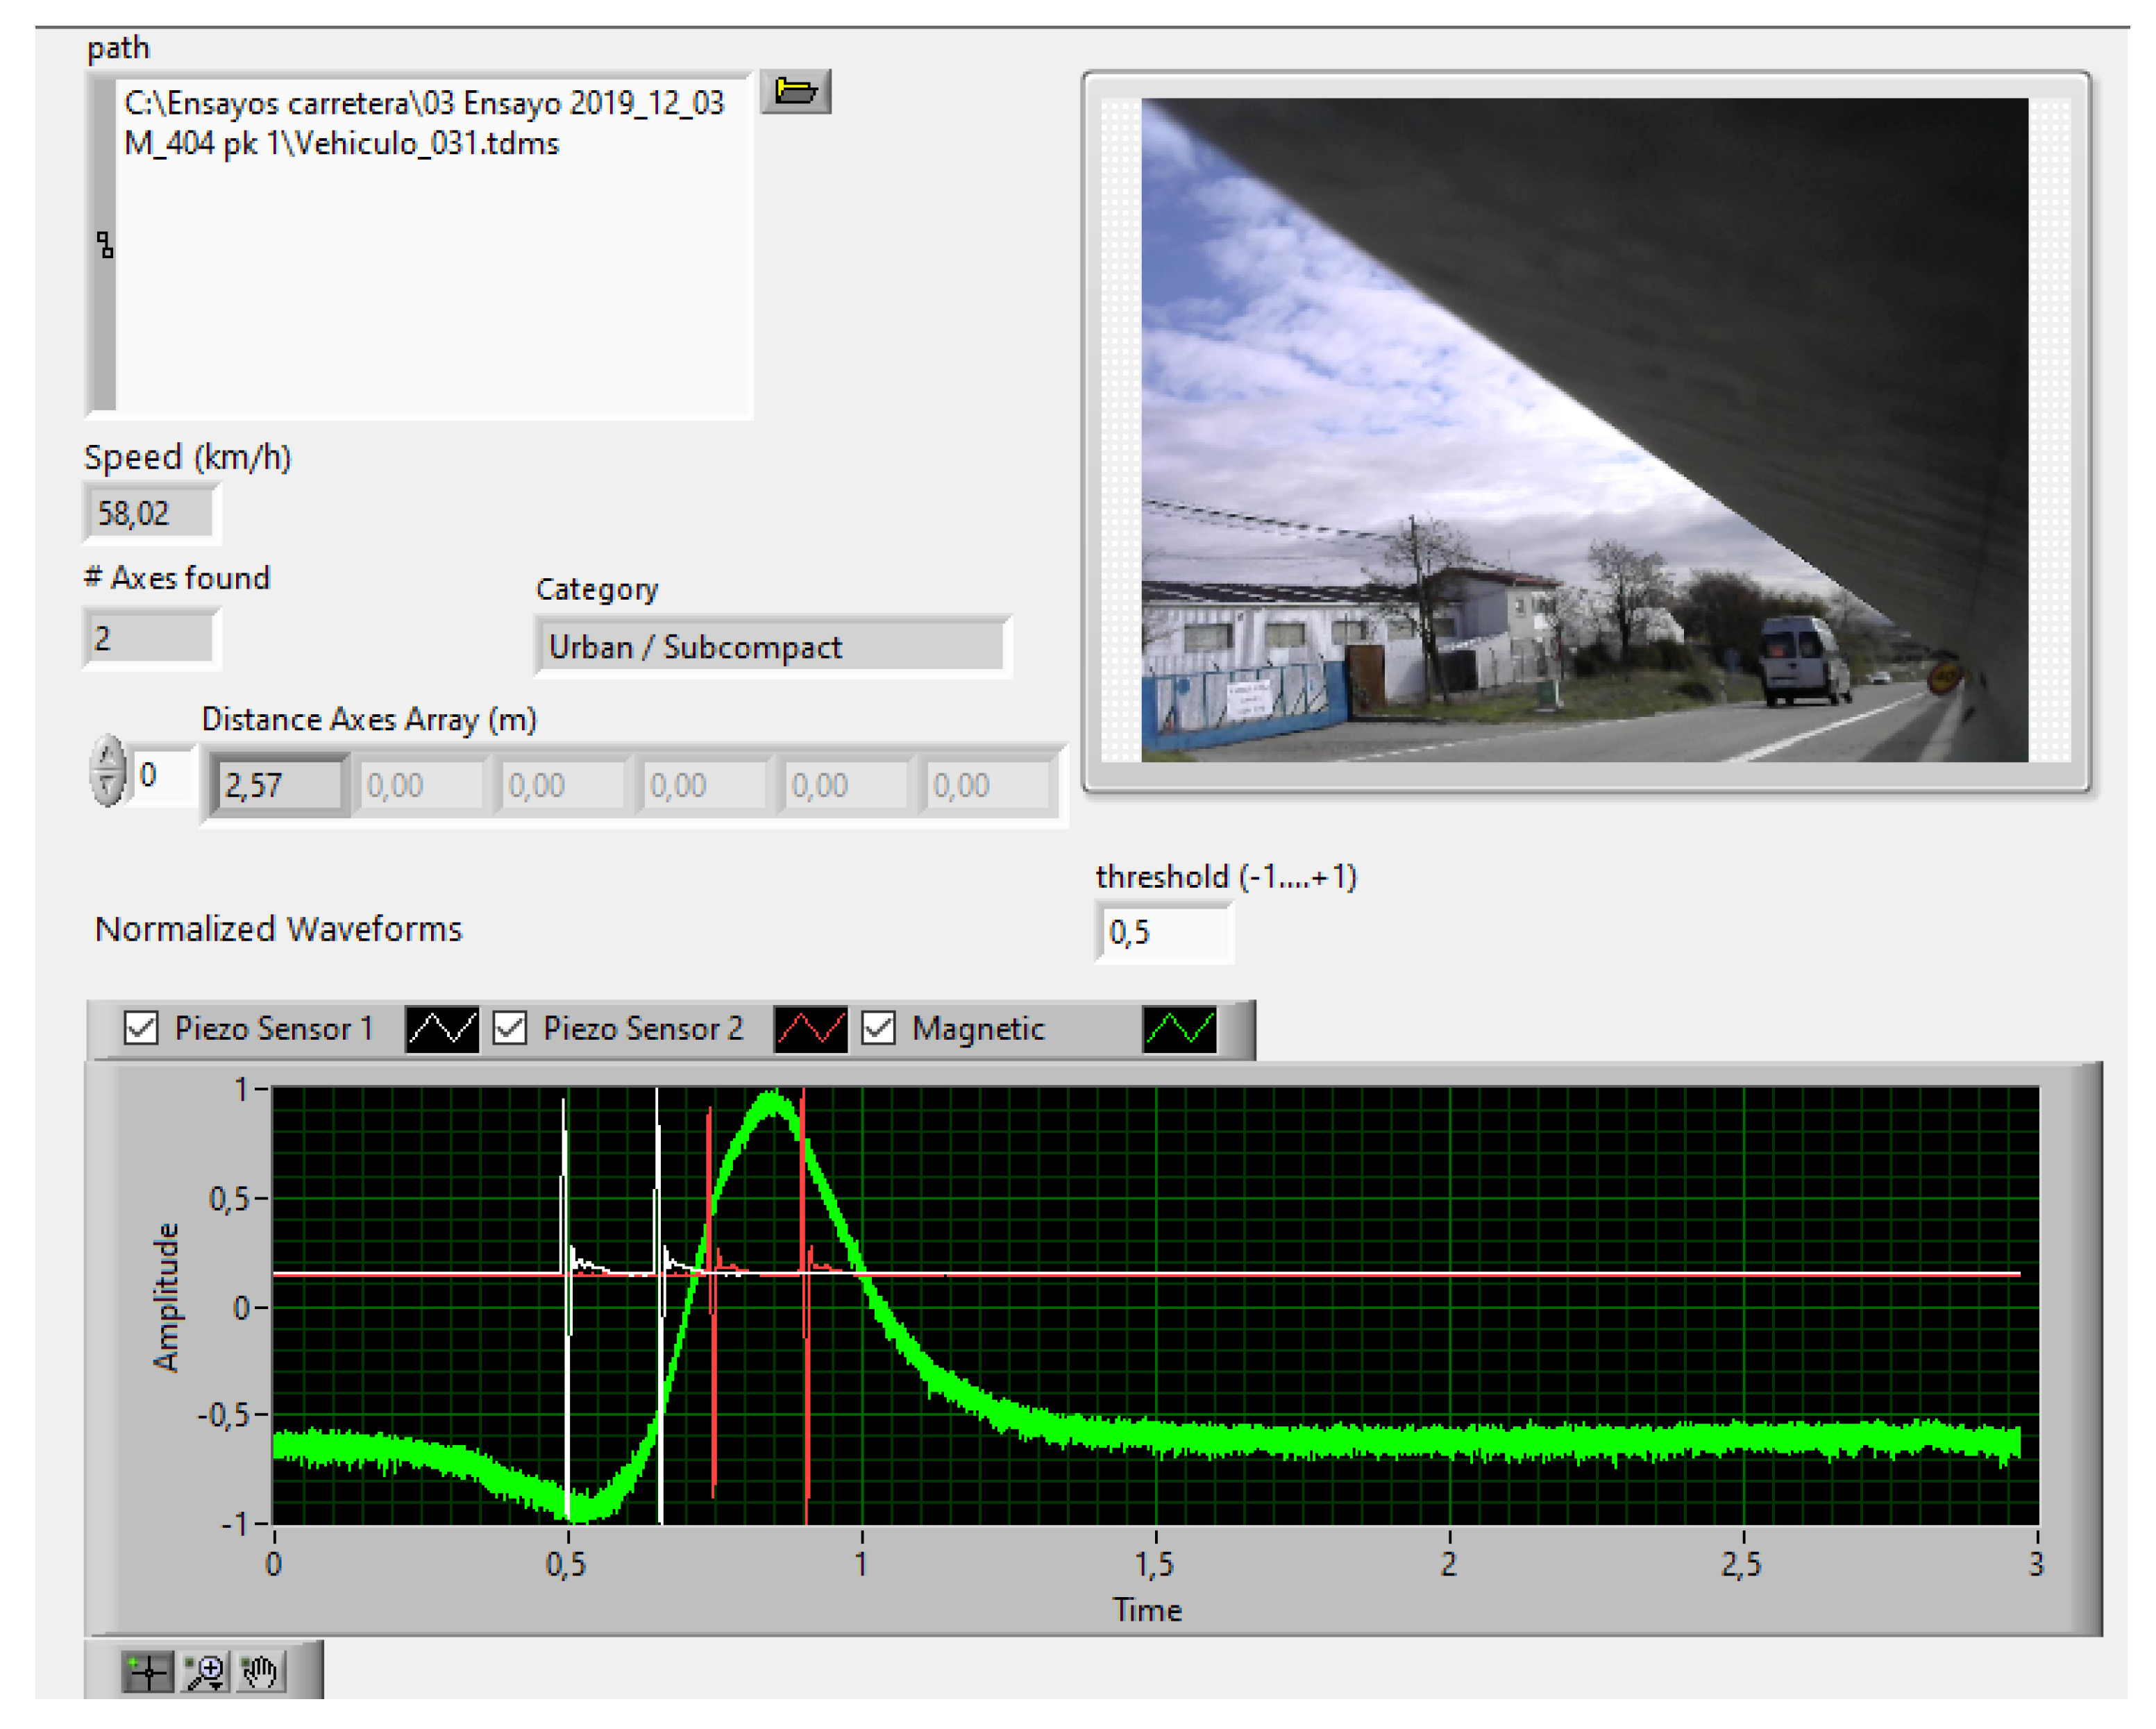Open the graph zoom tool
The height and width of the screenshot is (1729, 2156).
coord(205,1671)
